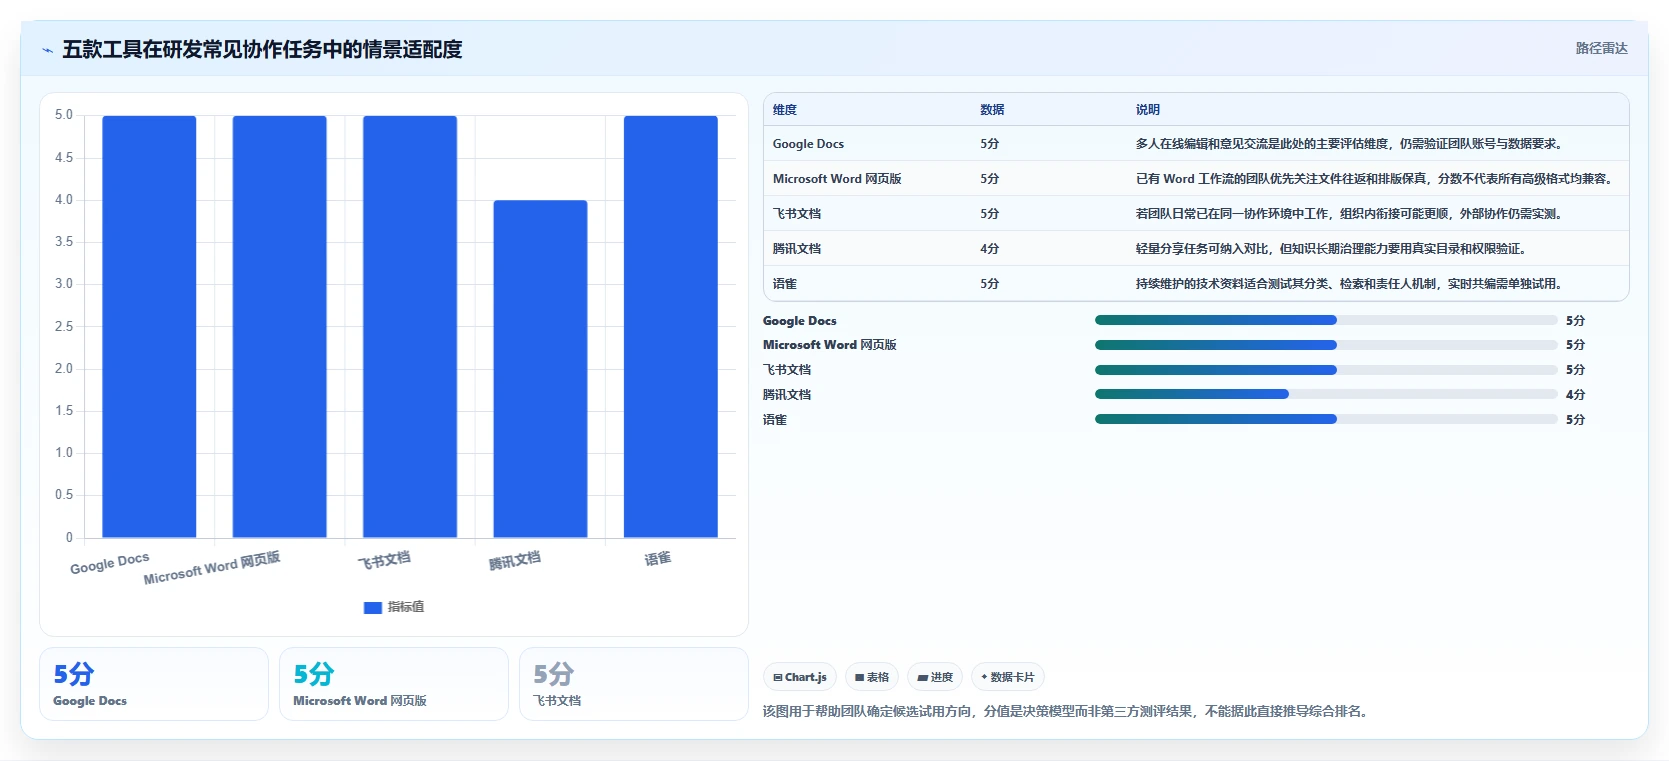Select the 语雀 bar in chart

(x=671, y=327)
